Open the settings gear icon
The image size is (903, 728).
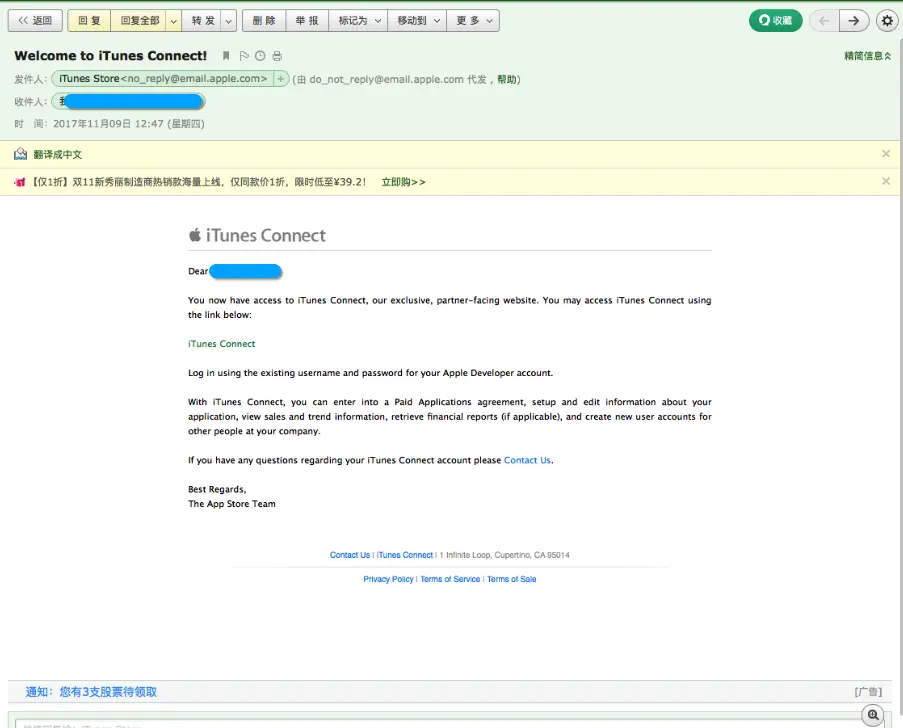tap(887, 21)
